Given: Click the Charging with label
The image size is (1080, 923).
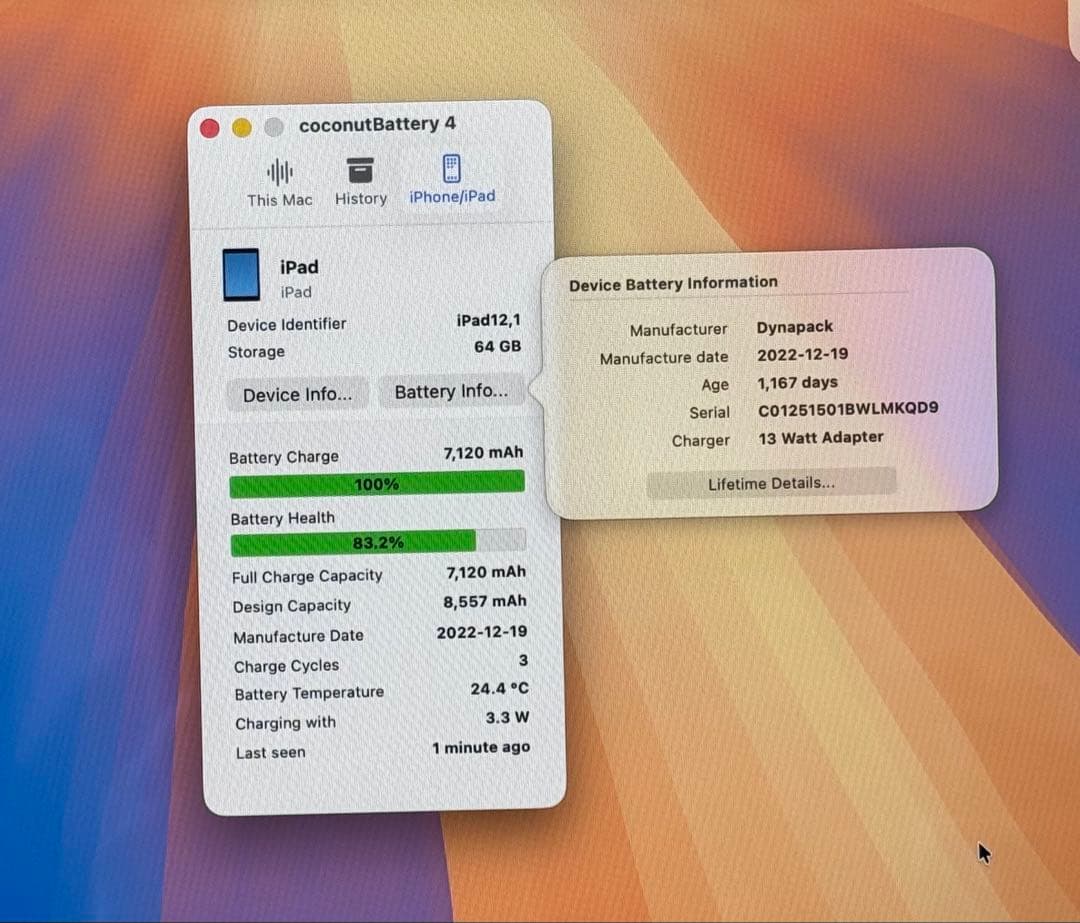Looking at the screenshot, I should pyautogui.click(x=285, y=723).
